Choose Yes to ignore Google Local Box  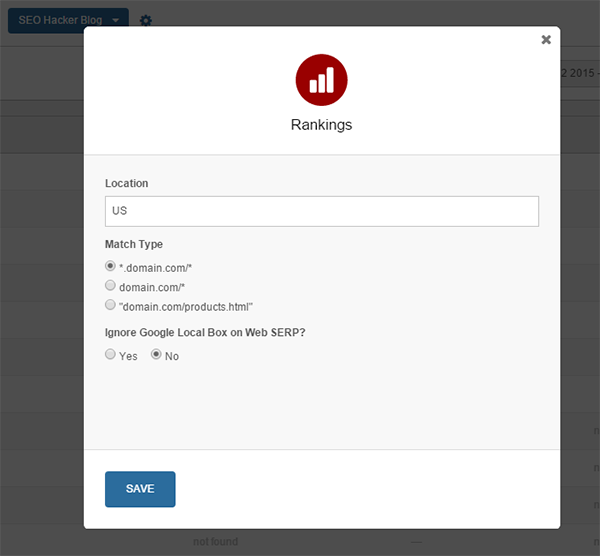(111, 355)
